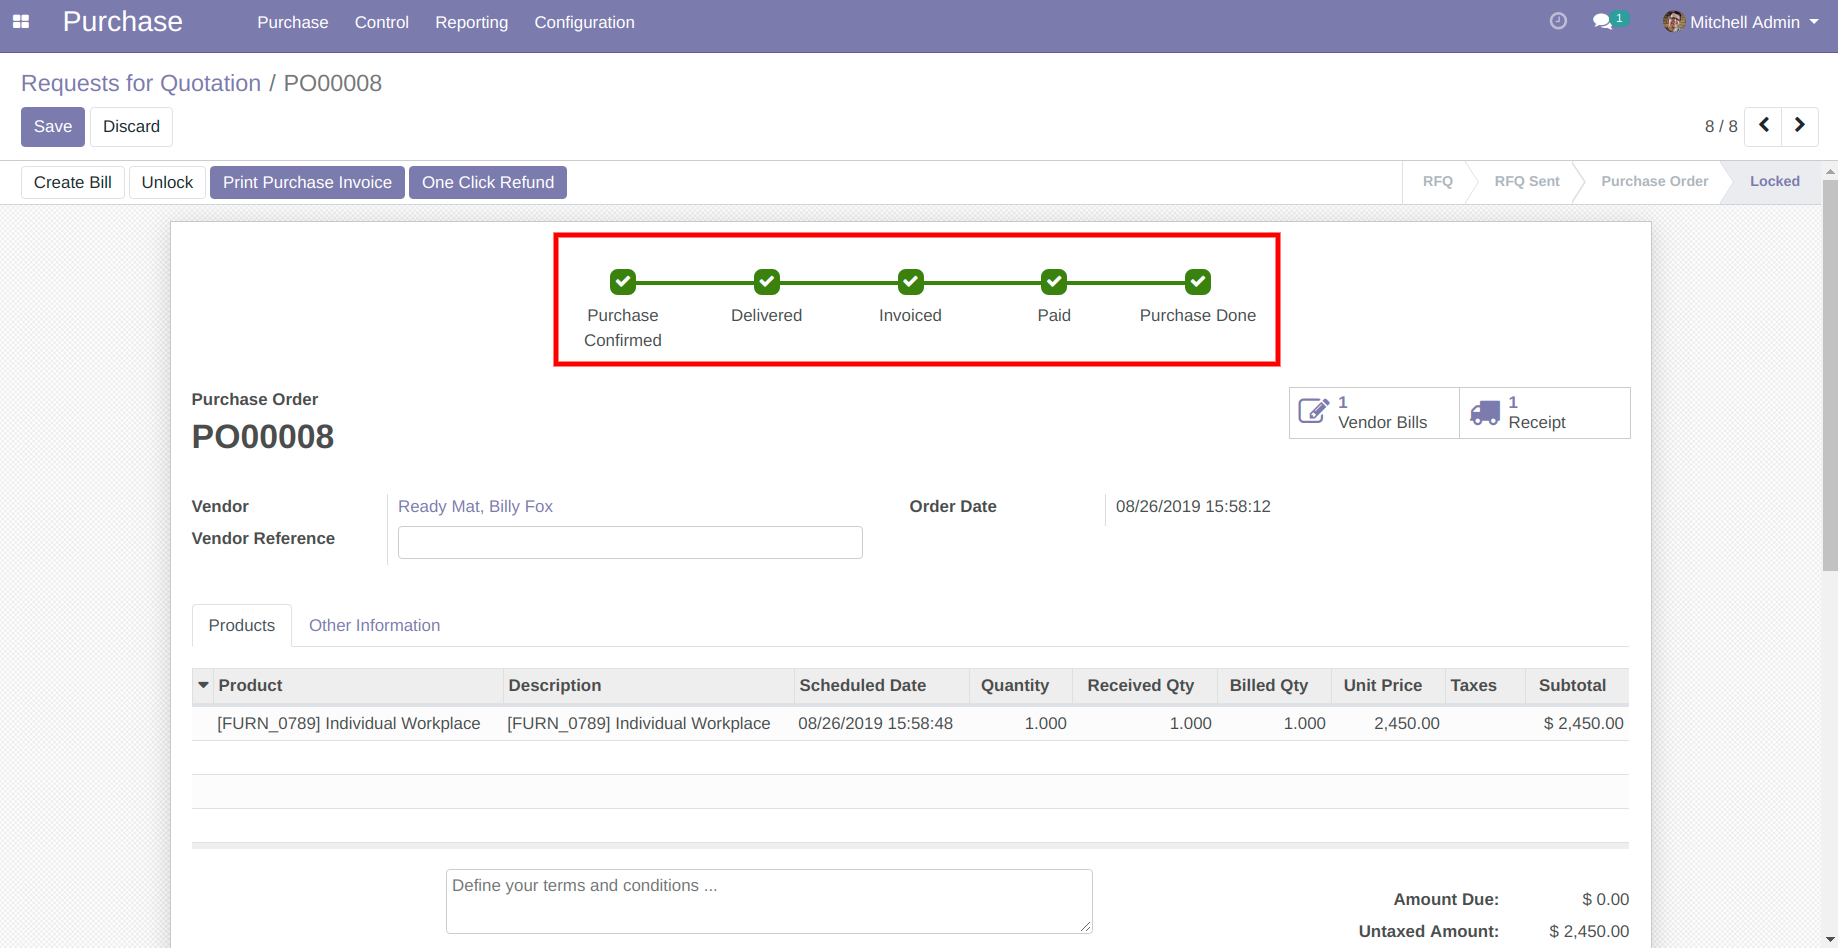1838x948 pixels.
Task: Click Mitchell Admin avatar picture
Action: pos(1673,22)
